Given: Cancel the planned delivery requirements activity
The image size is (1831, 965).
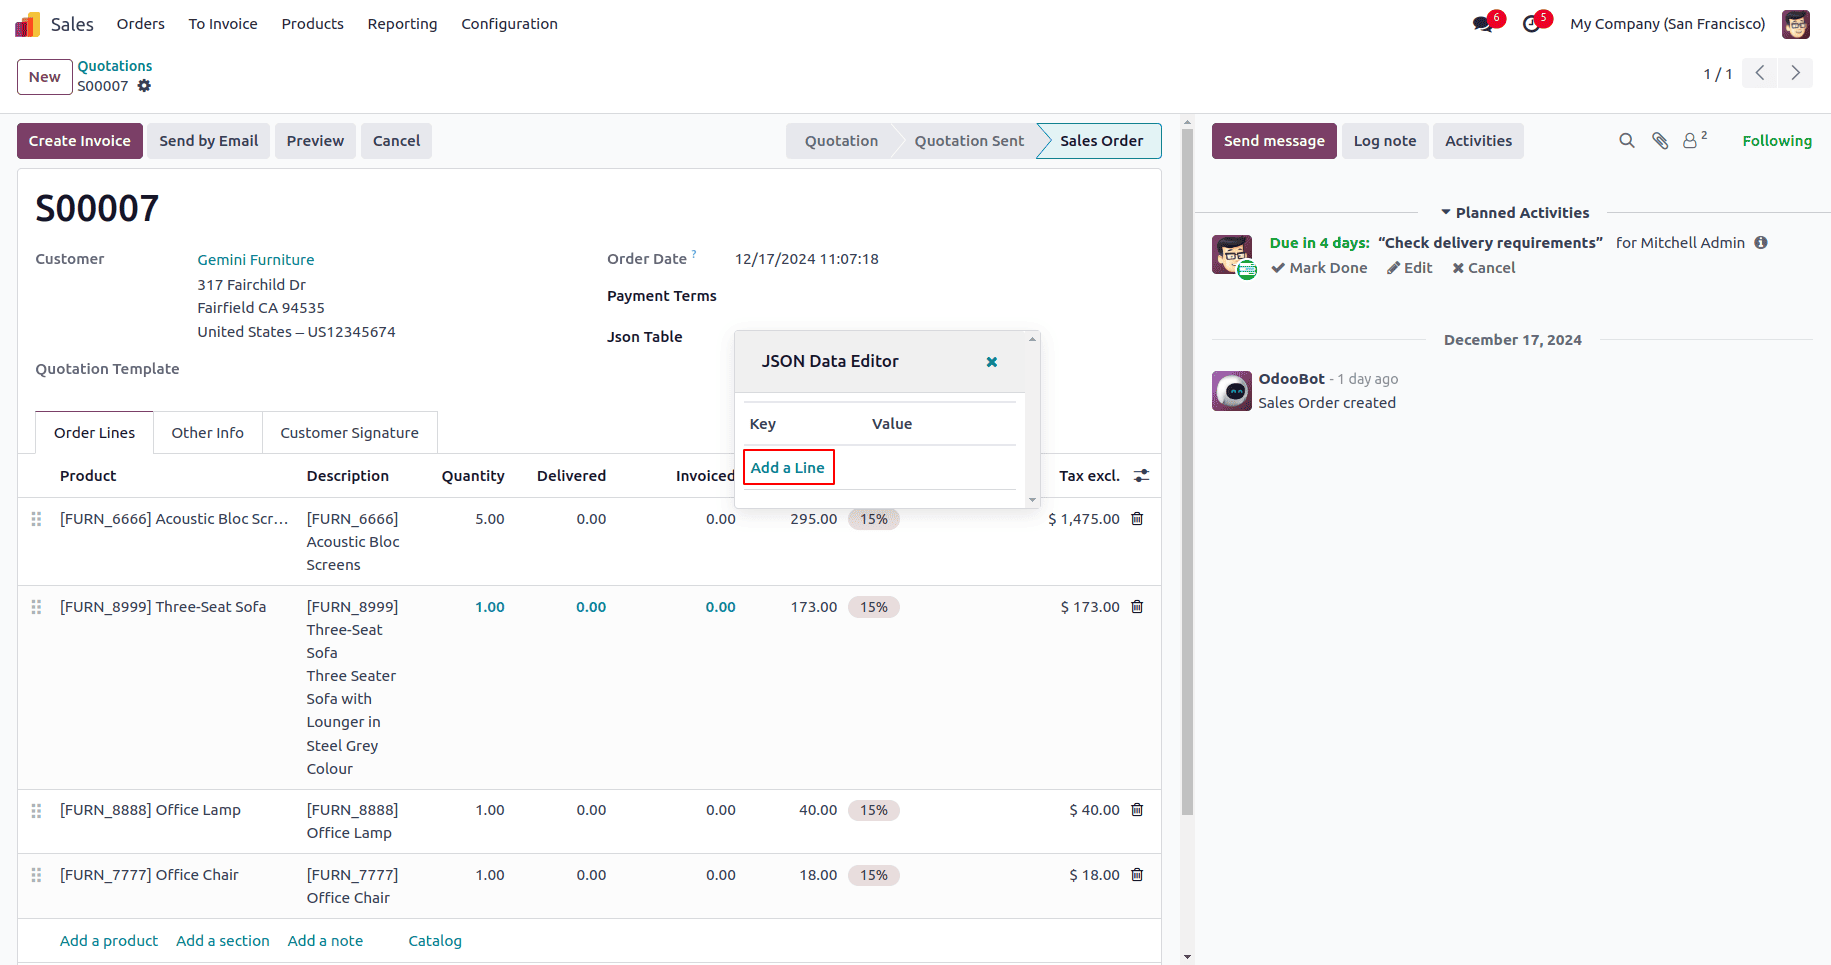Looking at the screenshot, I should pyautogui.click(x=1484, y=268).
